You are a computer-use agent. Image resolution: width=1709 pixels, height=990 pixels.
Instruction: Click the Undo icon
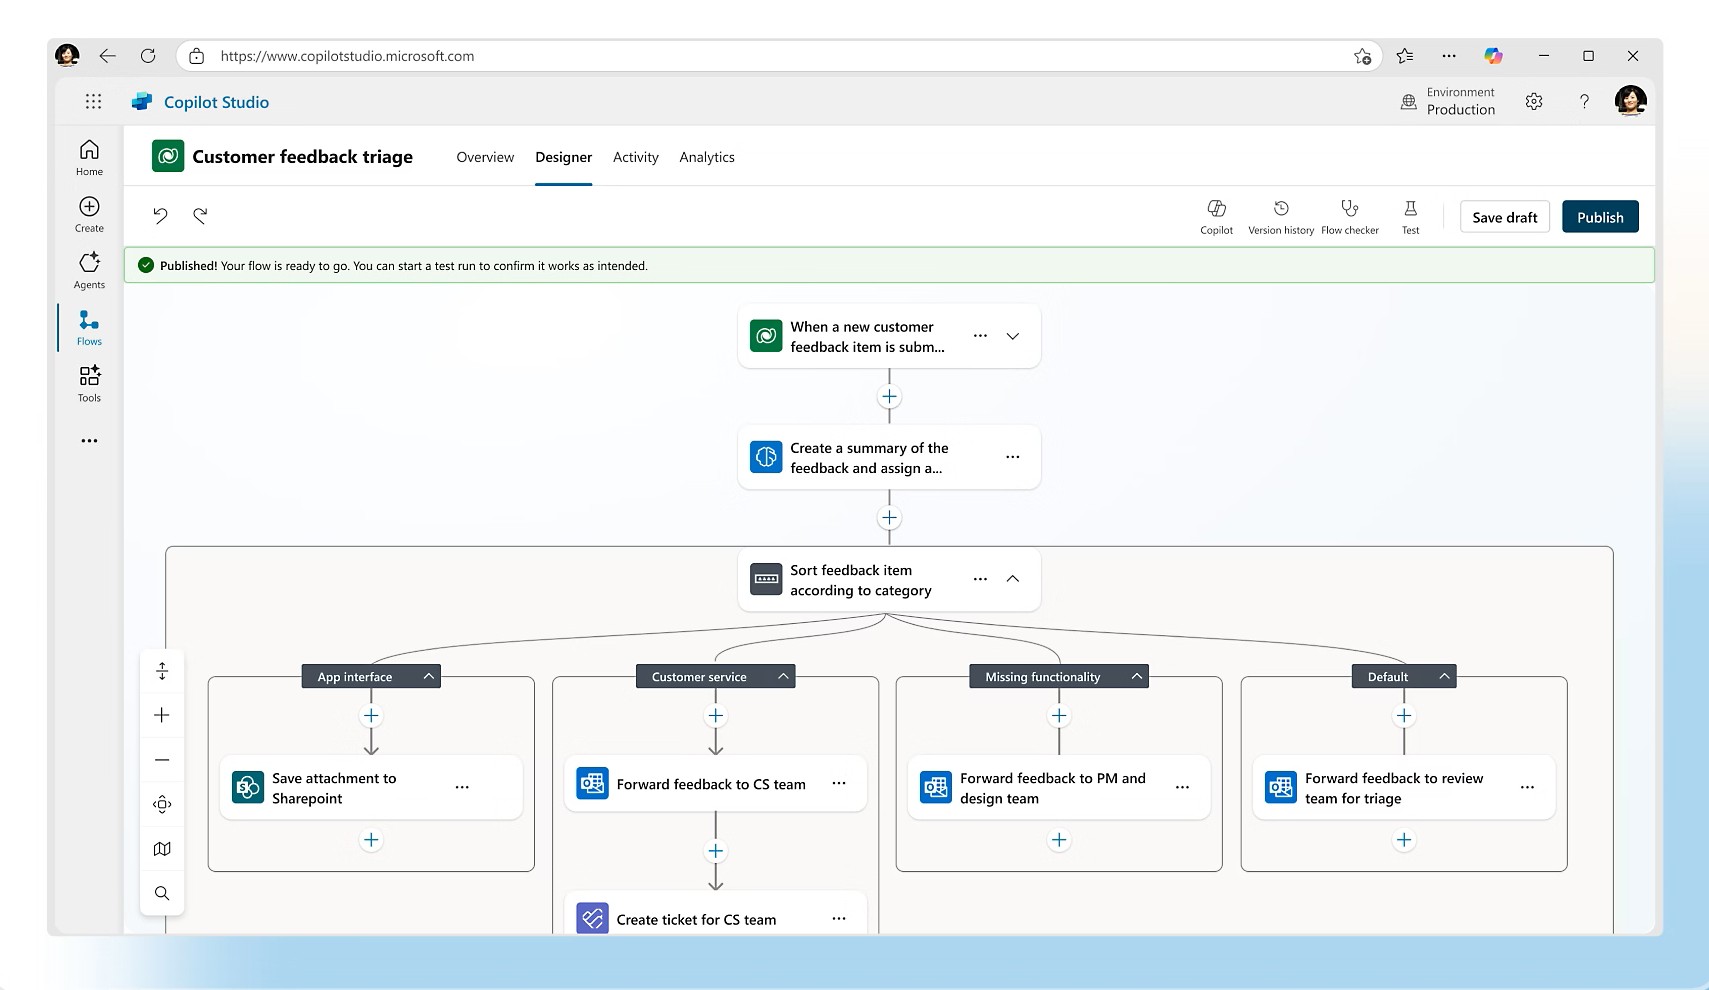pyautogui.click(x=161, y=215)
